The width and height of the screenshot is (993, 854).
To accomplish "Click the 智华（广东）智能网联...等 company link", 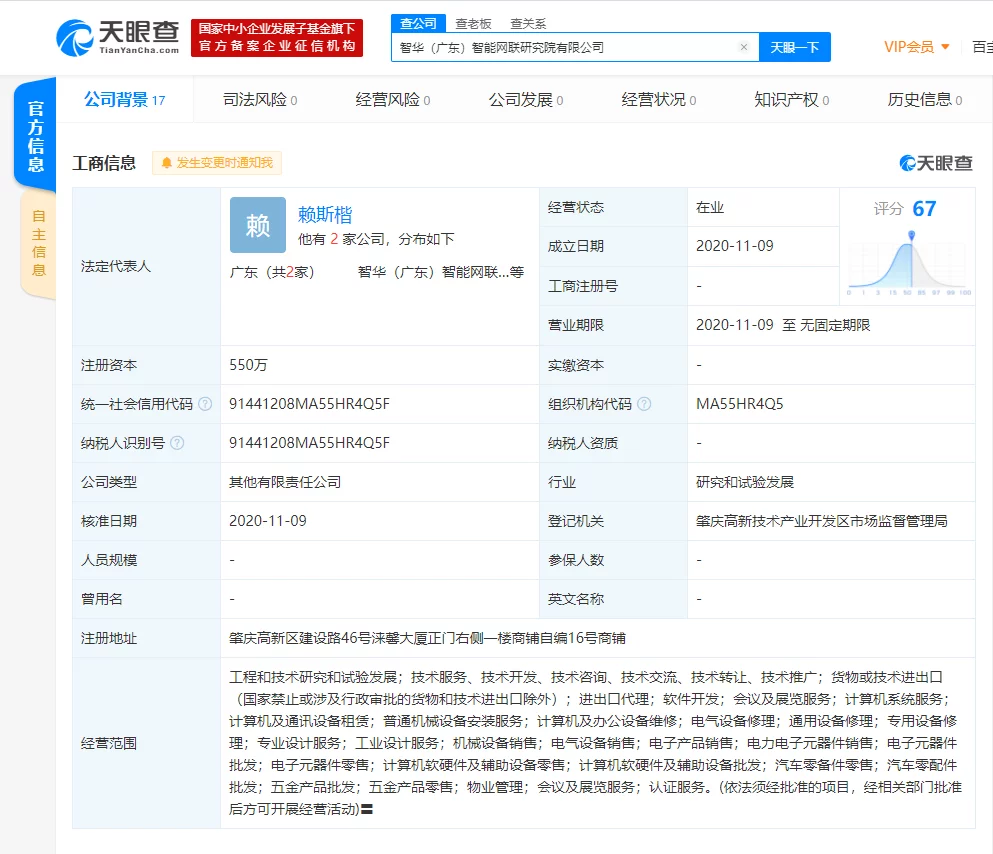I will coord(441,272).
